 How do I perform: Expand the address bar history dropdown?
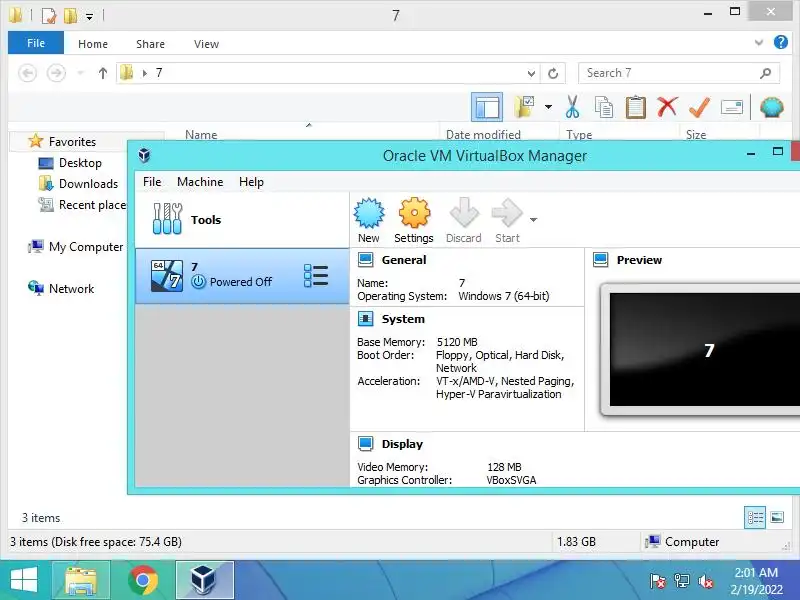click(531, 73)
